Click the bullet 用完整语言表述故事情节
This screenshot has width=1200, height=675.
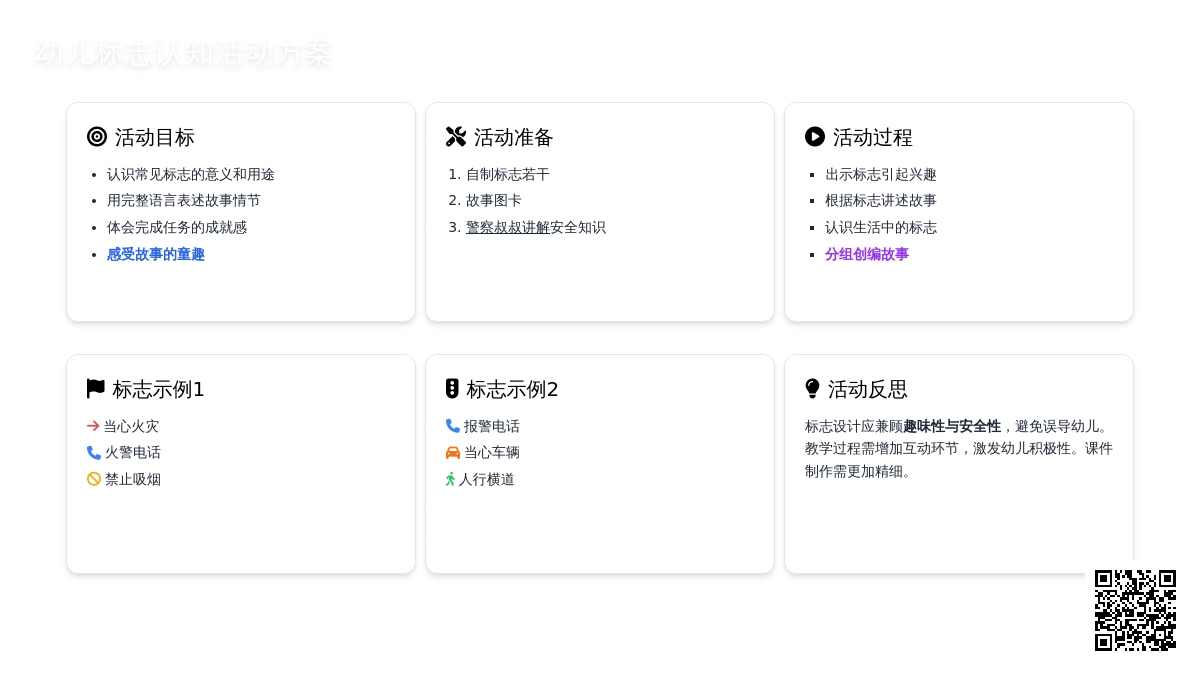(184, 200)
